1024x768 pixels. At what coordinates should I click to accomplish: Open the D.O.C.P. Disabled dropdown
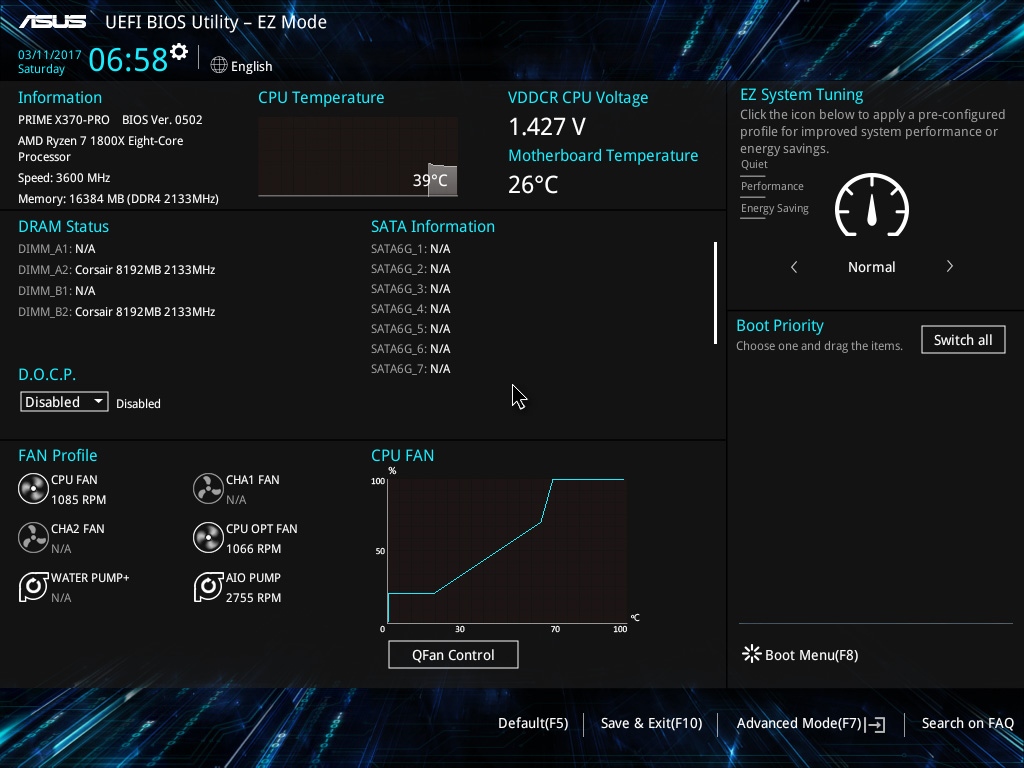click(x=64, y=402)
